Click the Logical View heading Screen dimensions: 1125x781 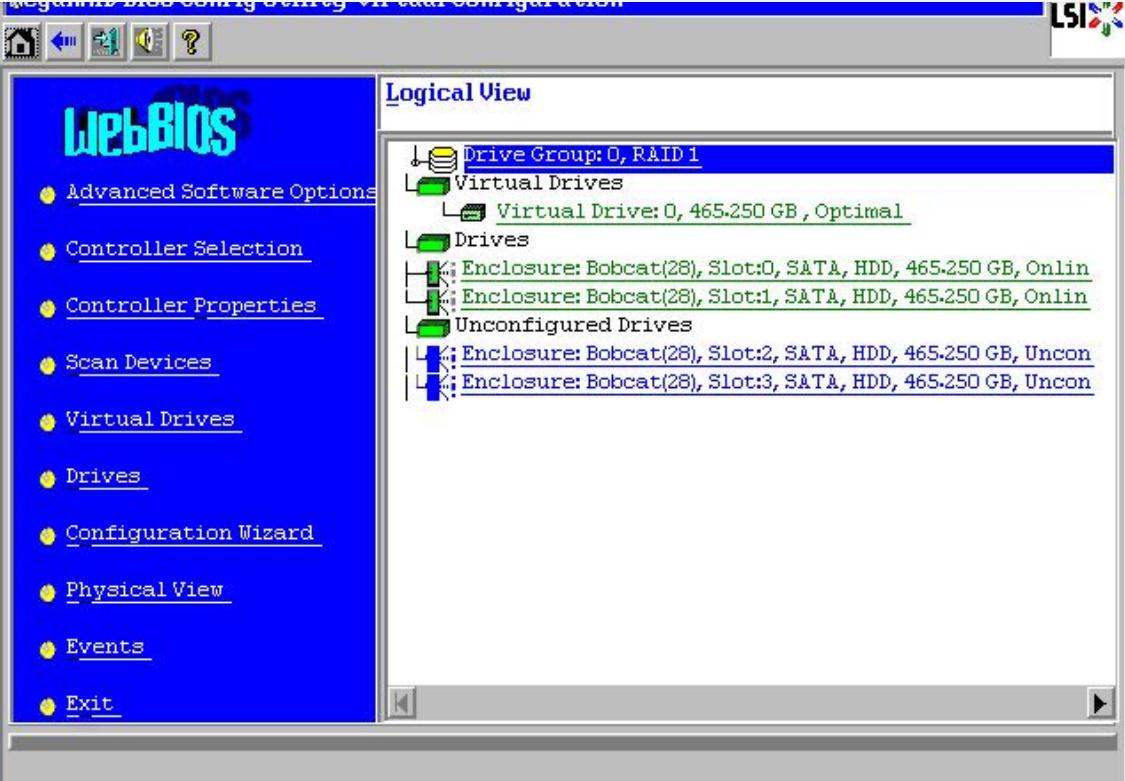pos(458,93)
